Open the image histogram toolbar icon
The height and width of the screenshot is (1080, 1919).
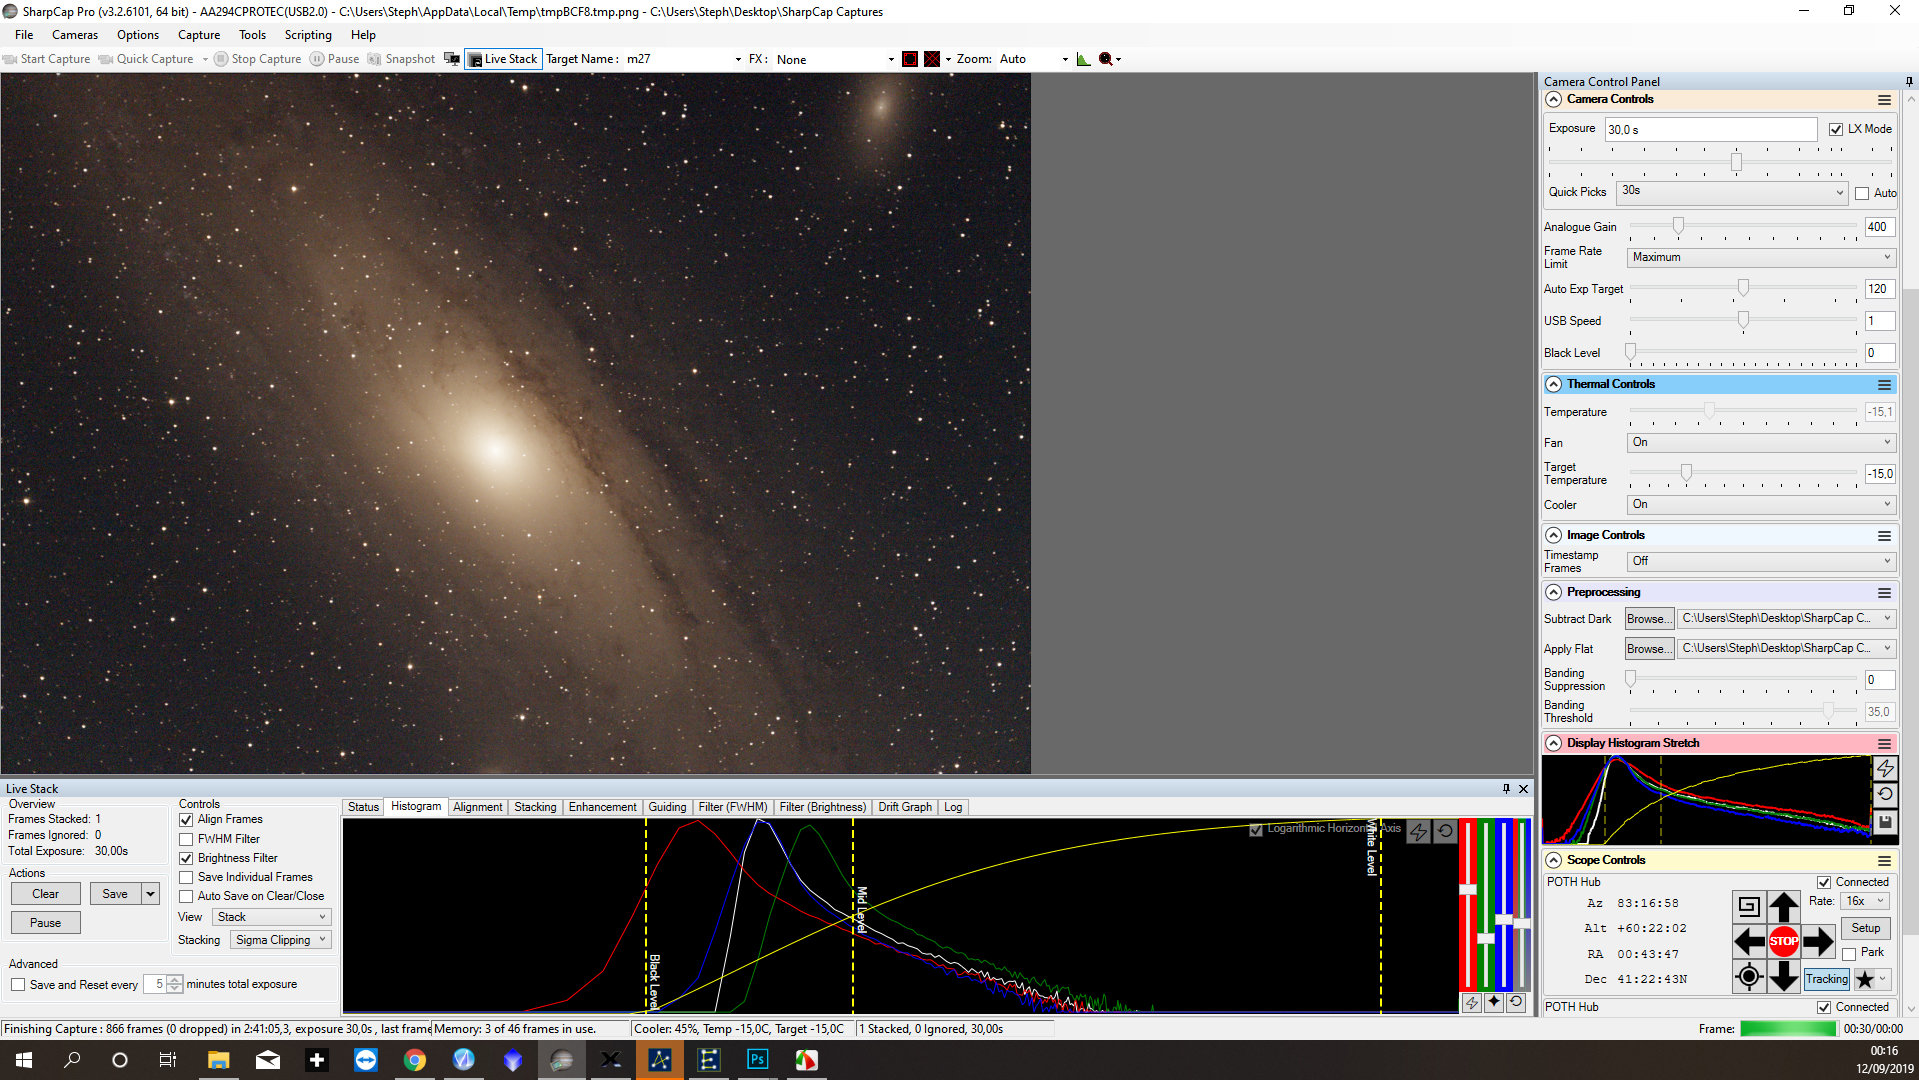[1083, 59]
